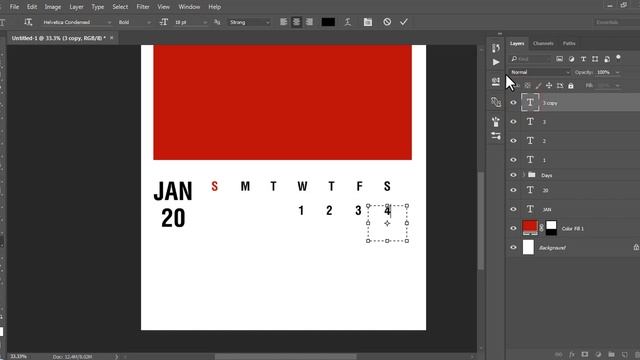
Task: Open the Actions panel play icon
Action: tap(496, 62)
